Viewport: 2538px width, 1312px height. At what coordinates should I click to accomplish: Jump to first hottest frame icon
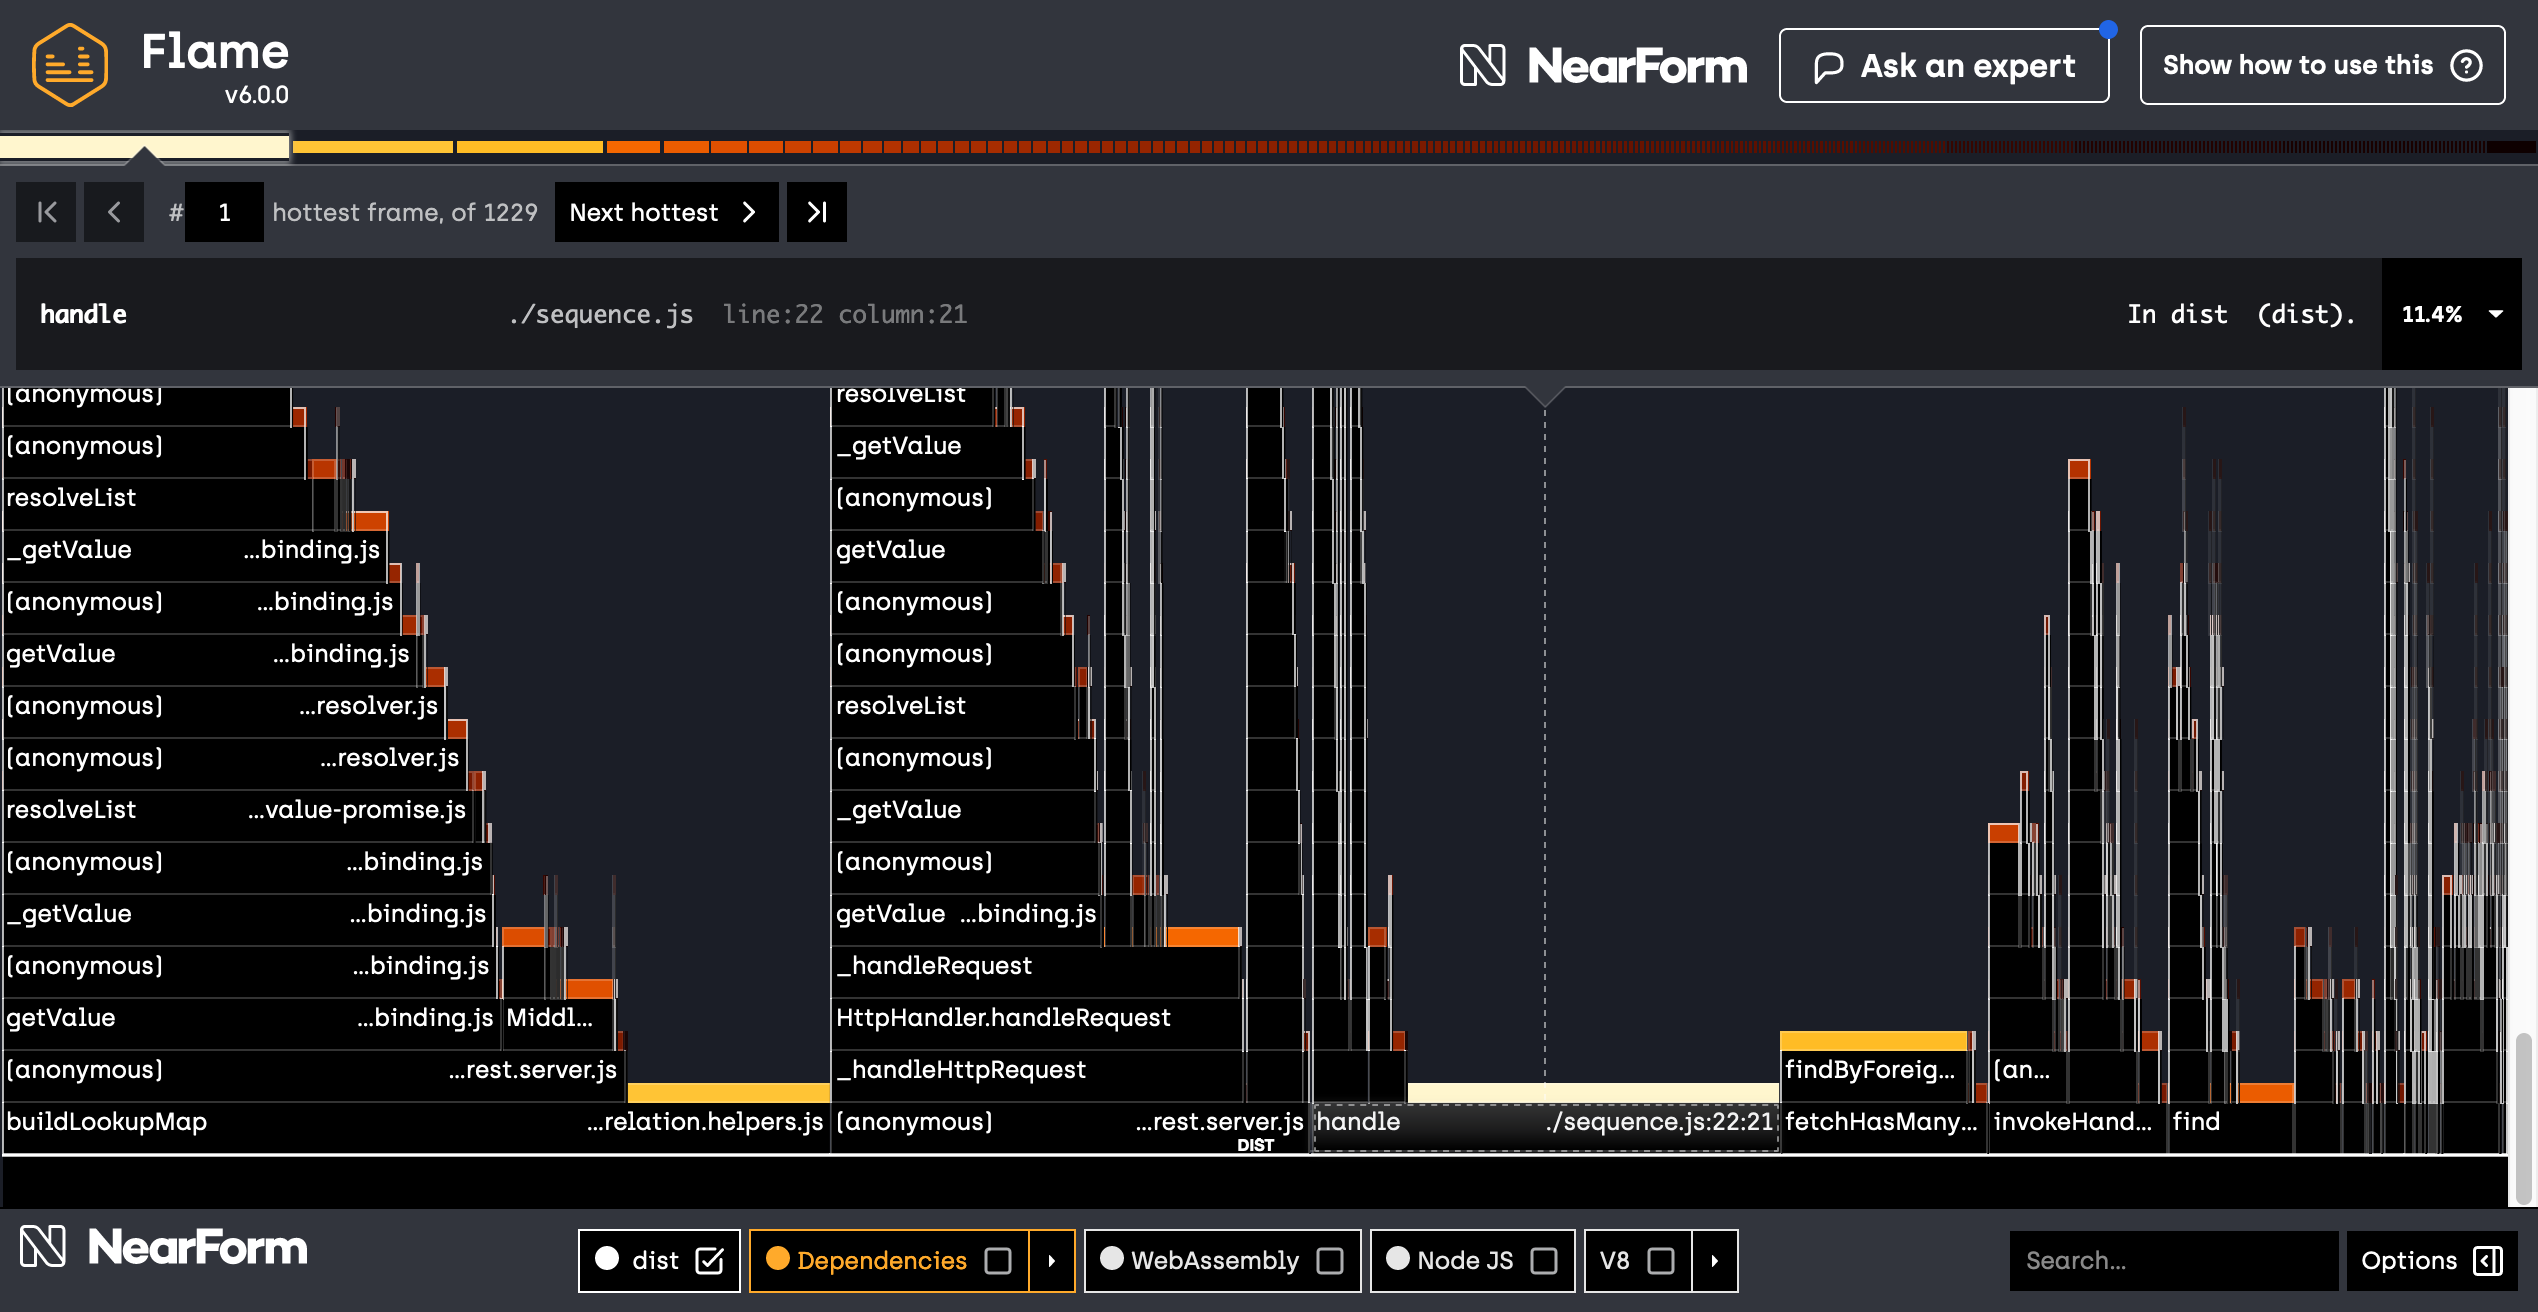coord(46,212)
